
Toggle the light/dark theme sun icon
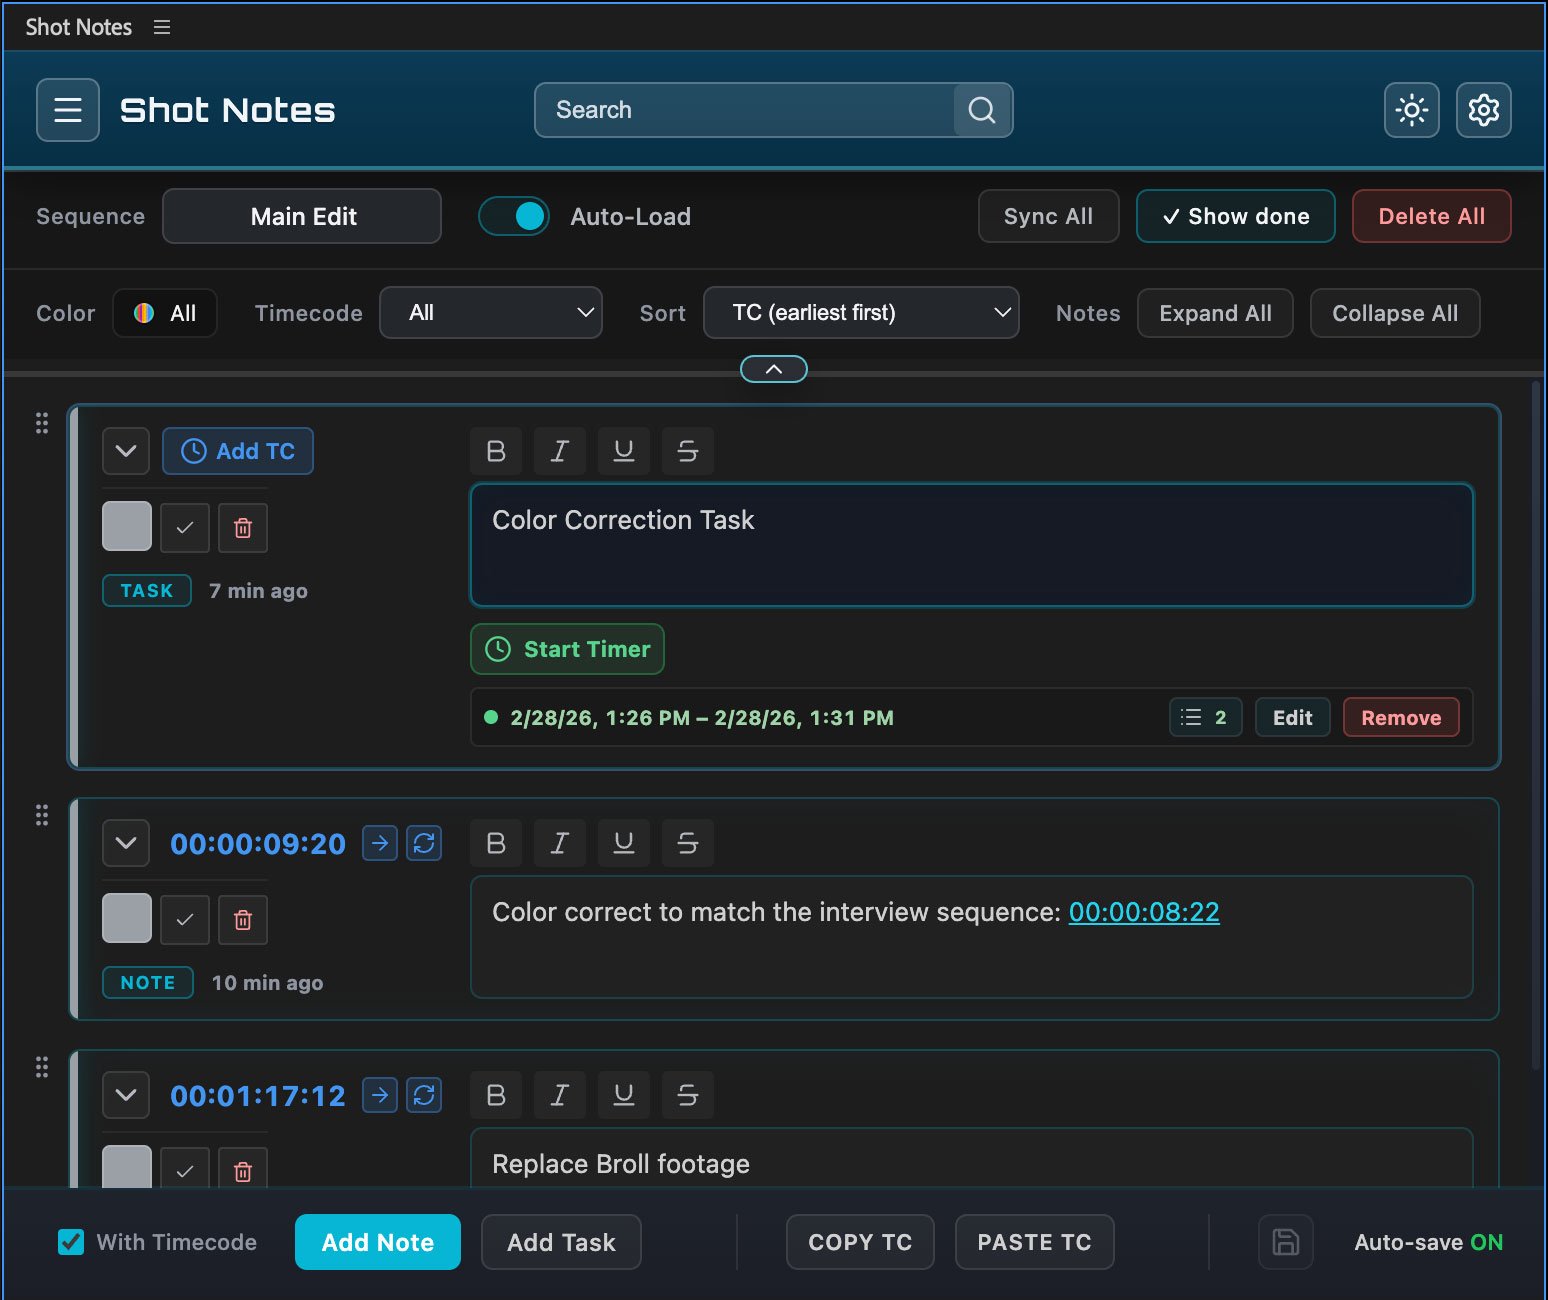(x=1411, y=110)
